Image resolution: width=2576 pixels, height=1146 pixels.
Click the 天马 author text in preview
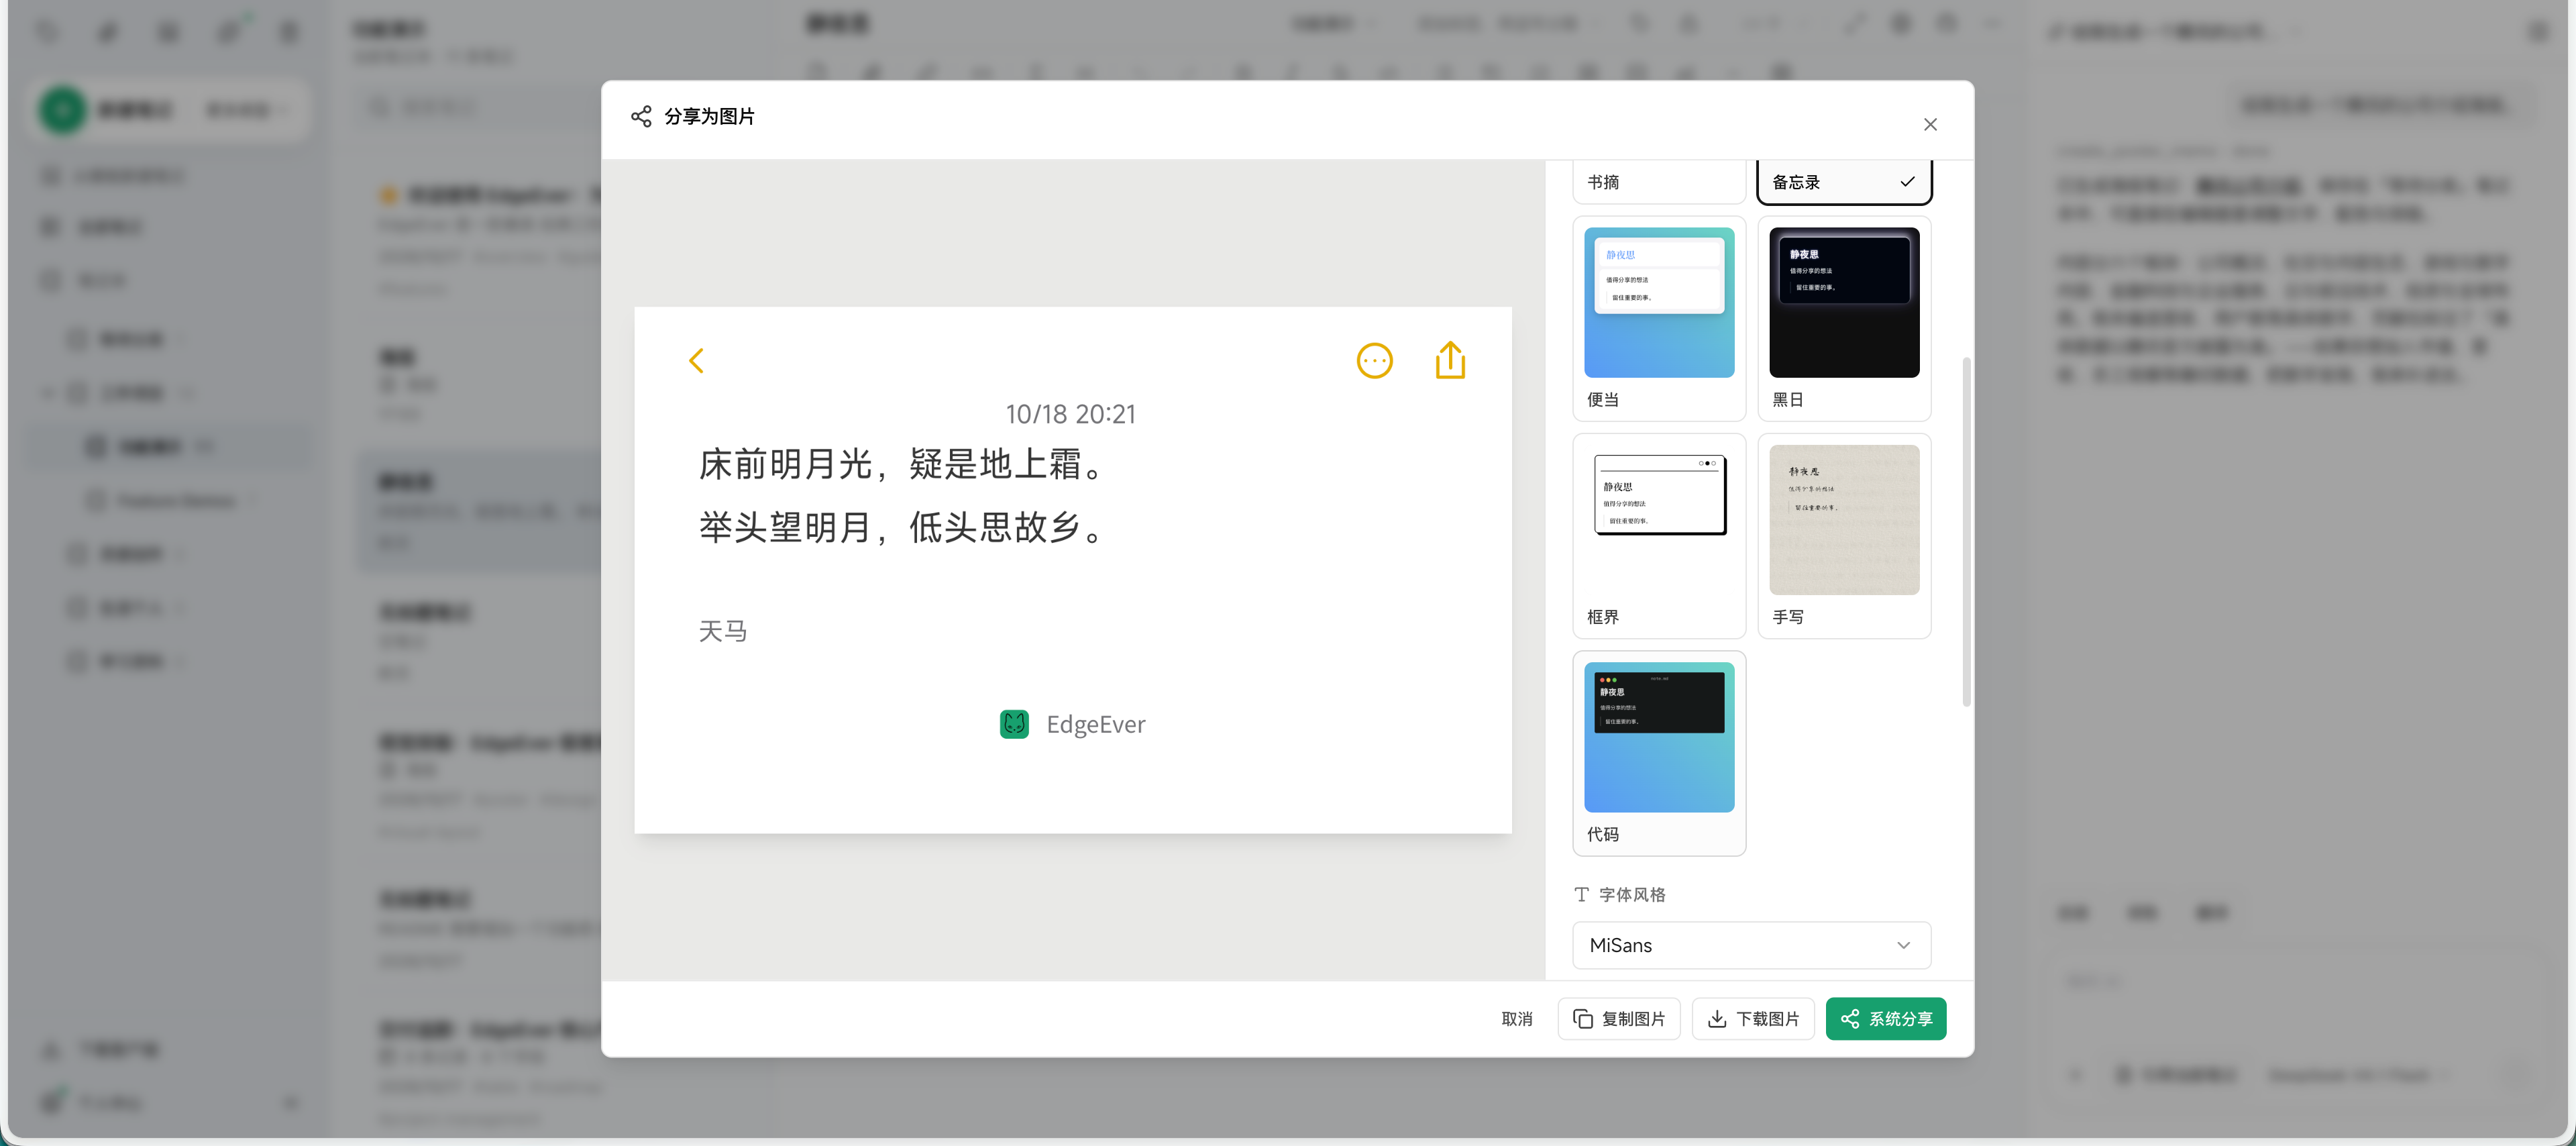click(x=722, y=631)
